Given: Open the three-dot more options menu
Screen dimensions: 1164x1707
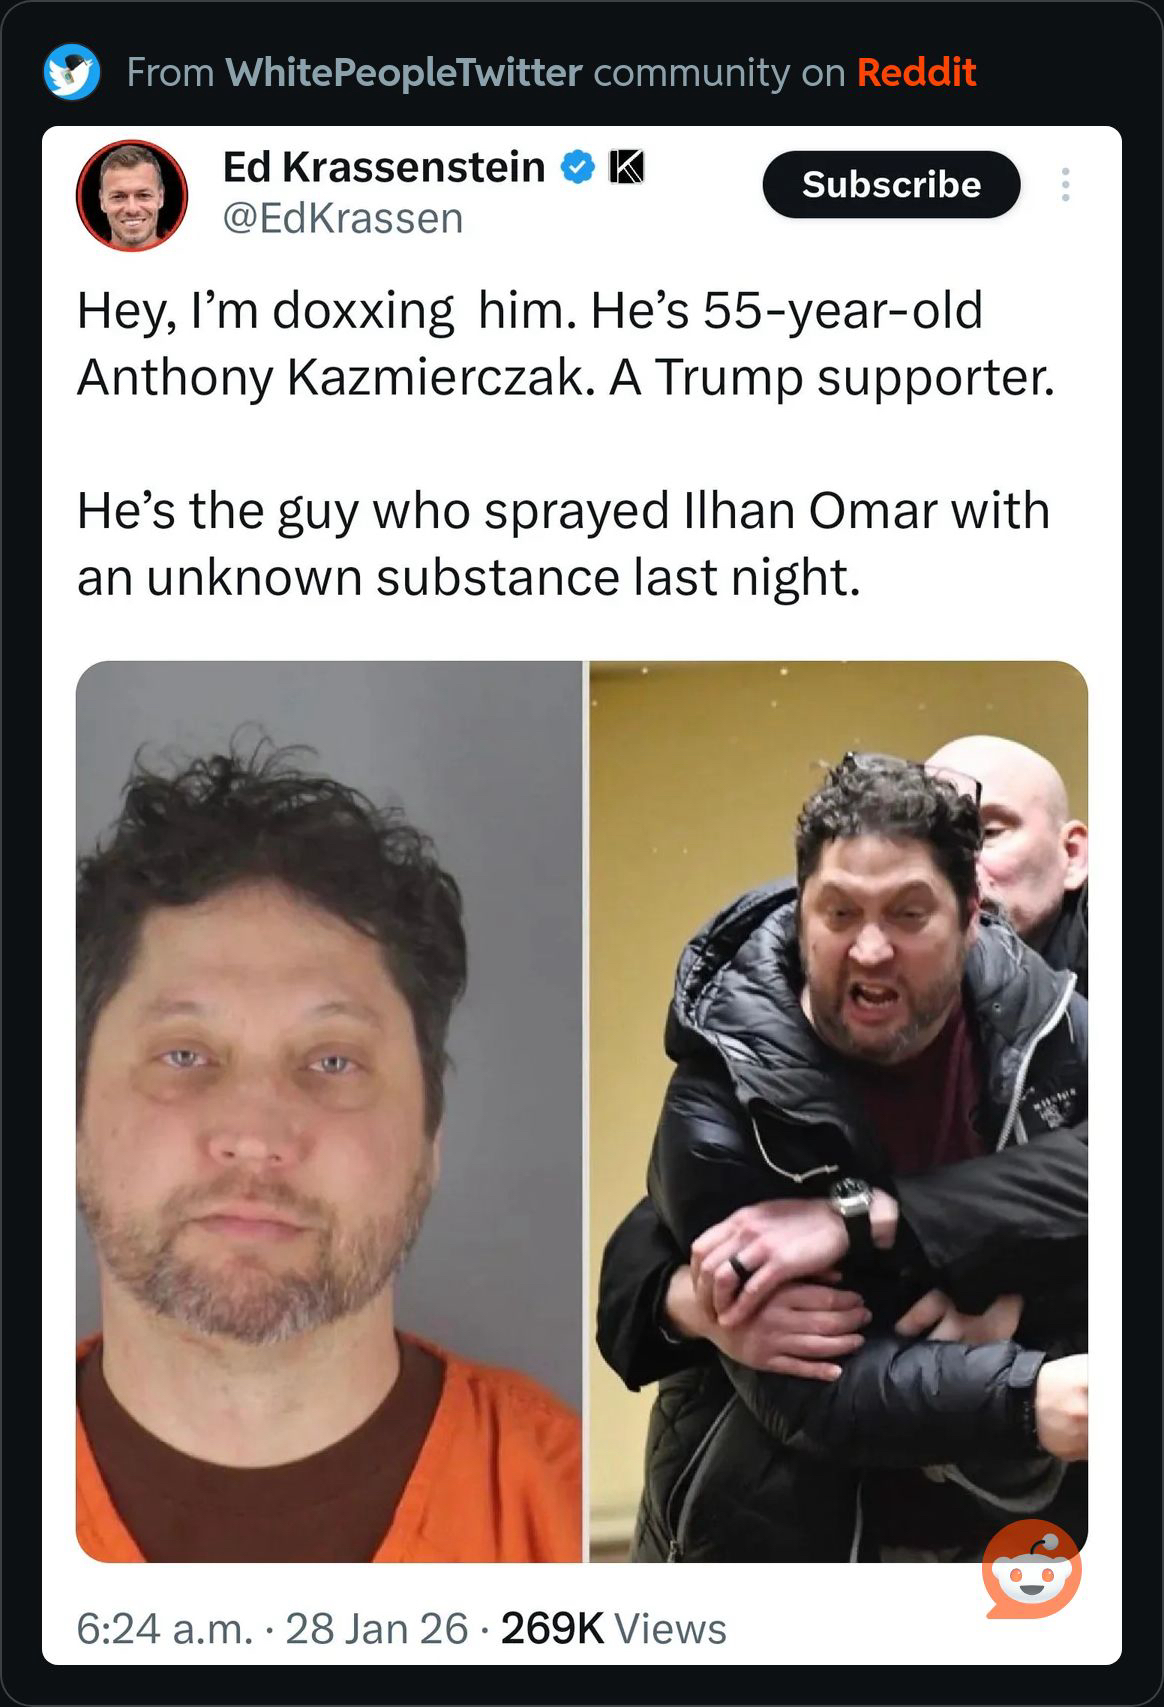Looking at the screenshot, I should tap(1066, 185).
